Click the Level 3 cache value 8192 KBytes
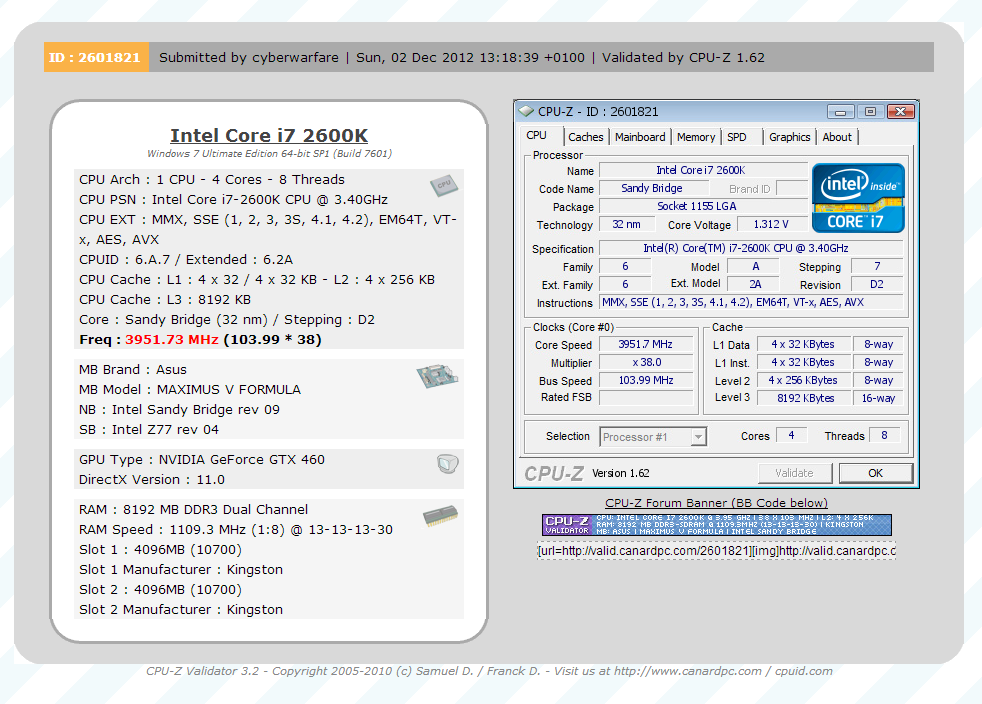Image resolution: width=982 pixels, height=704 pixels. (x=803, y=398)
